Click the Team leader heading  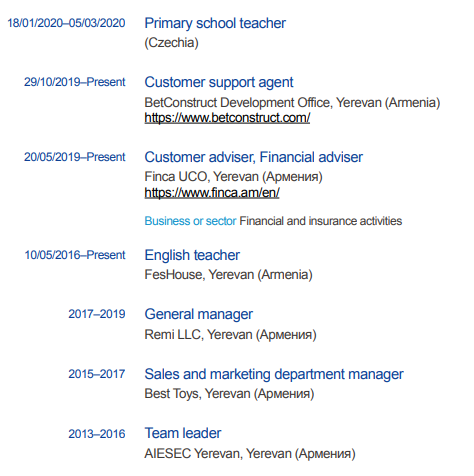point(183,433)
